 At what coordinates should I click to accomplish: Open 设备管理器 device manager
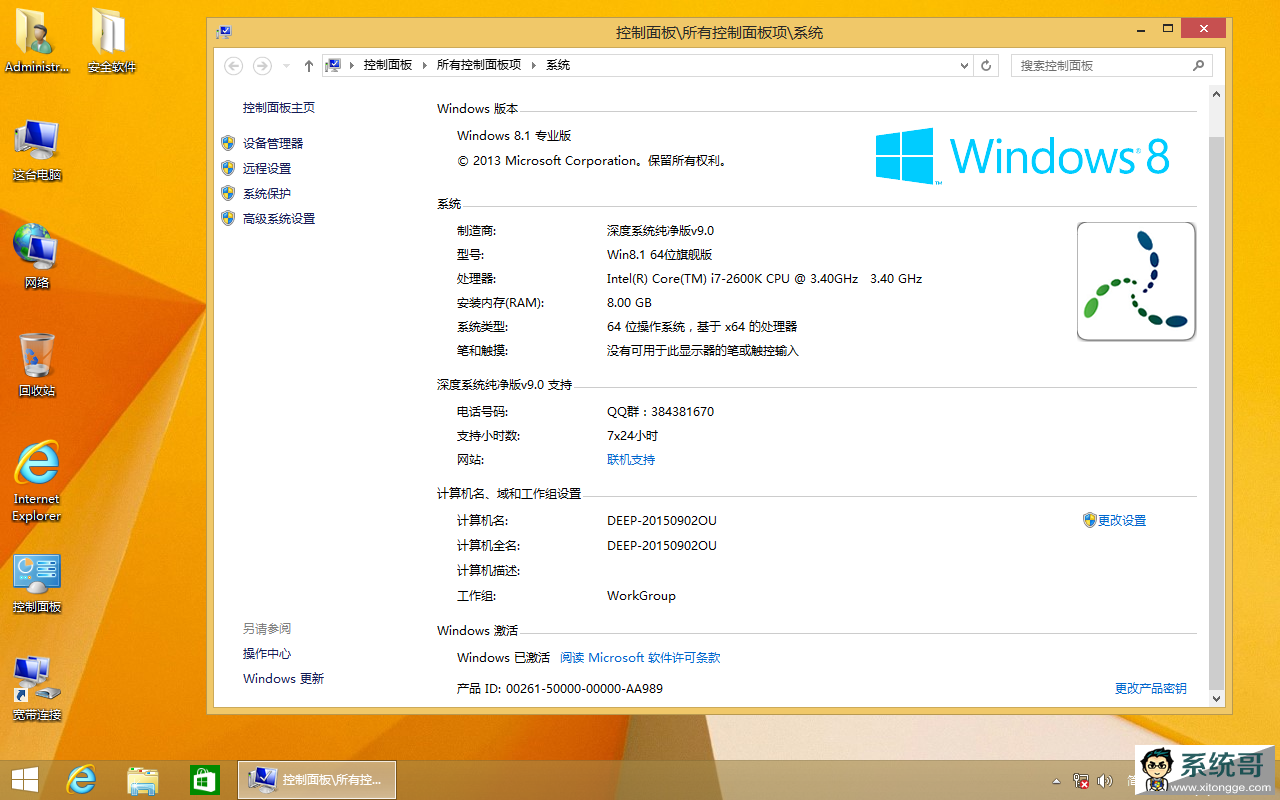273,144
